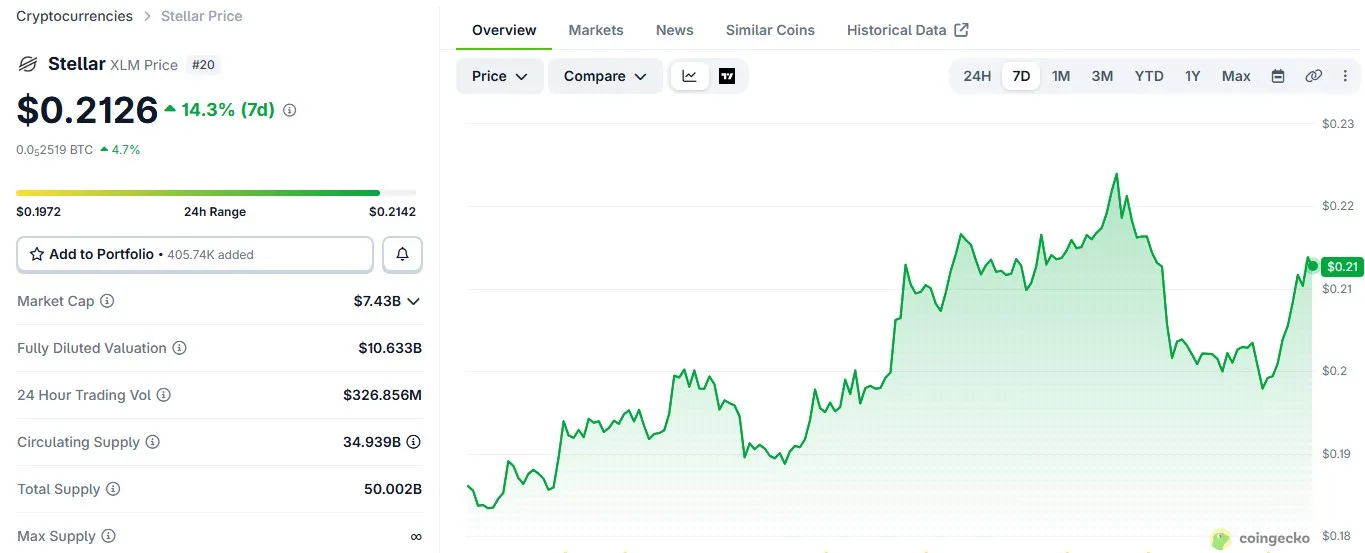Click the info icon next to 14.3% (7d)

290,110
